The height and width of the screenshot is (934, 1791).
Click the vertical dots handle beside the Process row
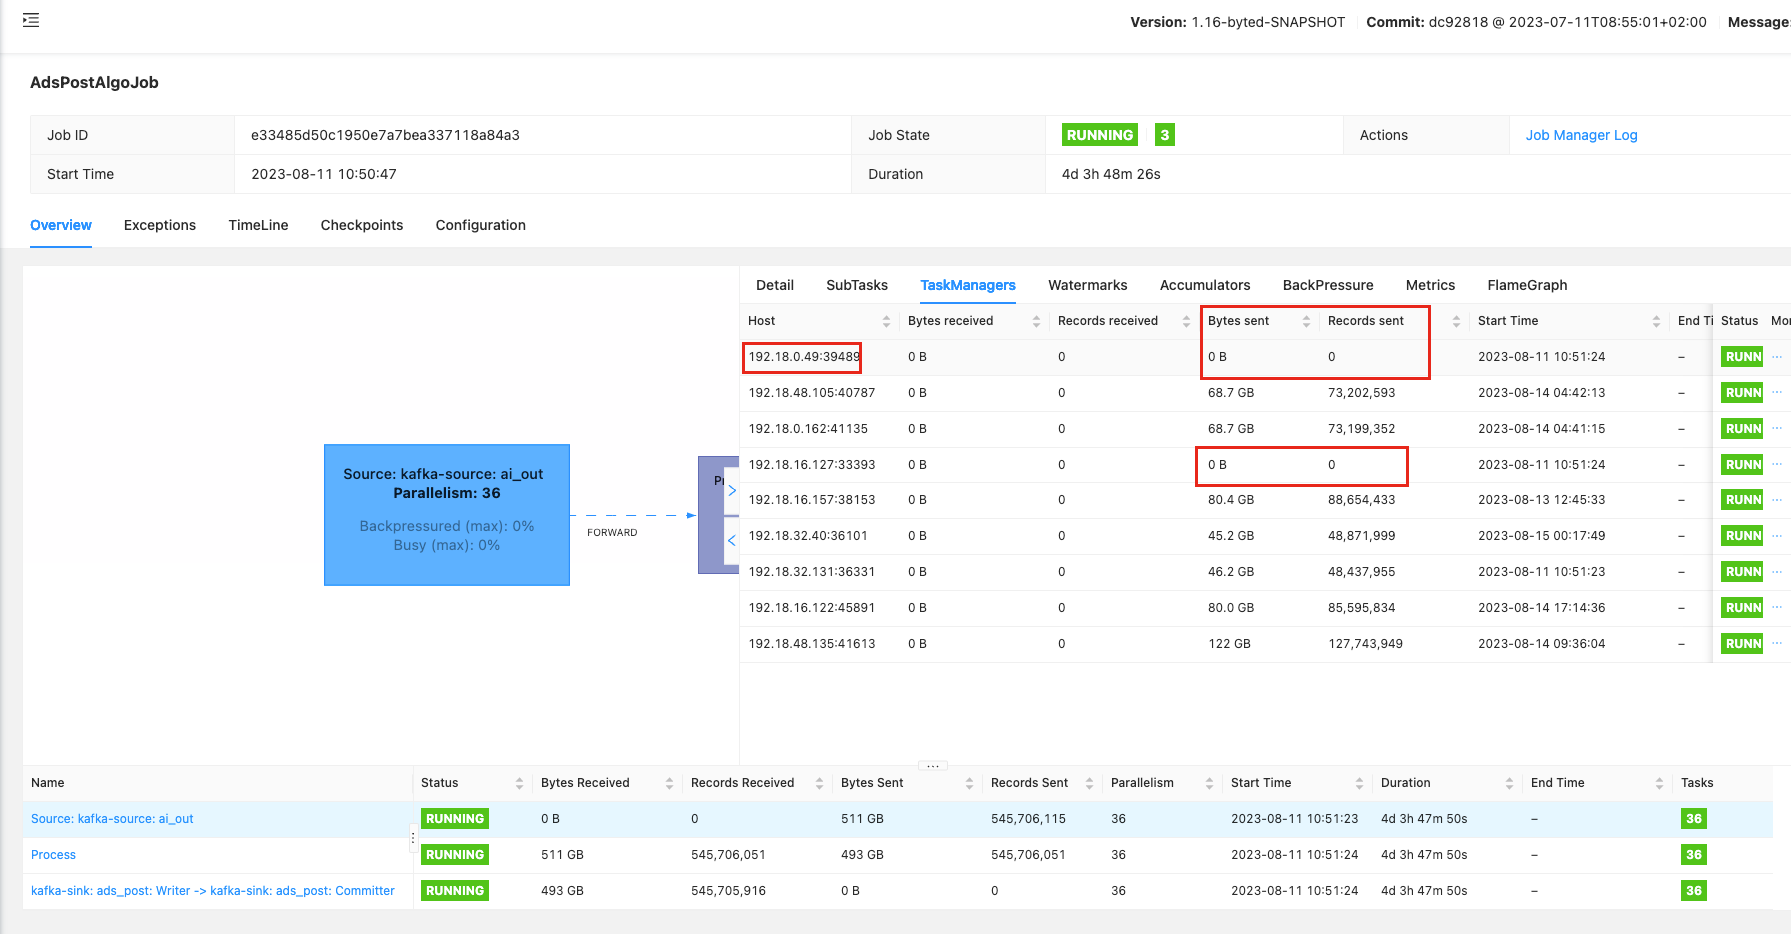click(413, 838)
